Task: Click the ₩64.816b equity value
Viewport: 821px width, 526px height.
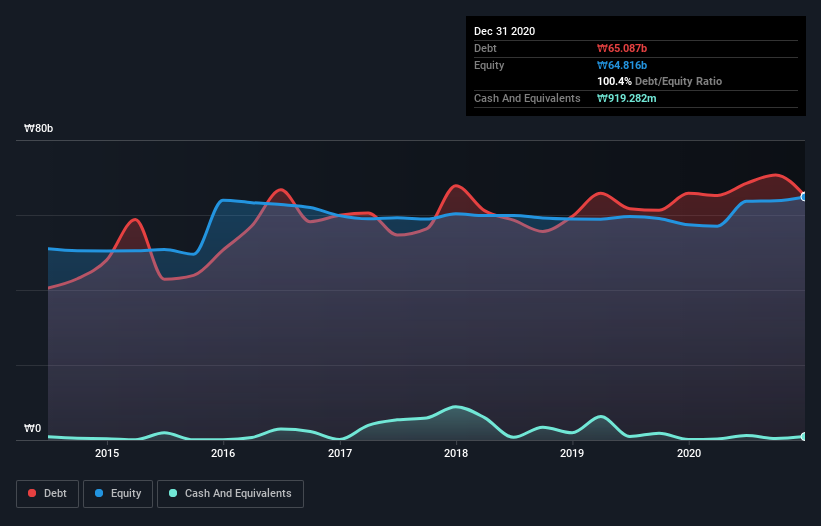Action: [x=622, y=65]
